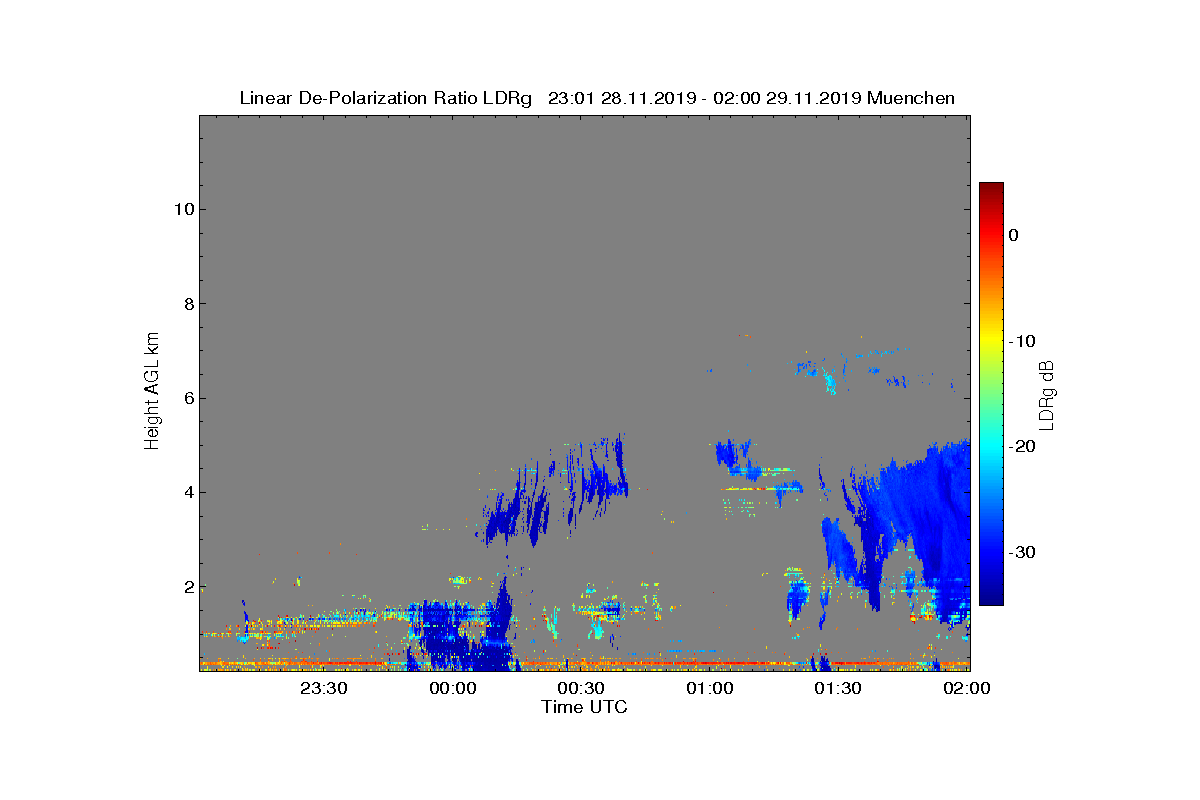The image size is (1200, 800).
Task: Click the 'Height AGL km' axis label
Action: click(152, 393)
